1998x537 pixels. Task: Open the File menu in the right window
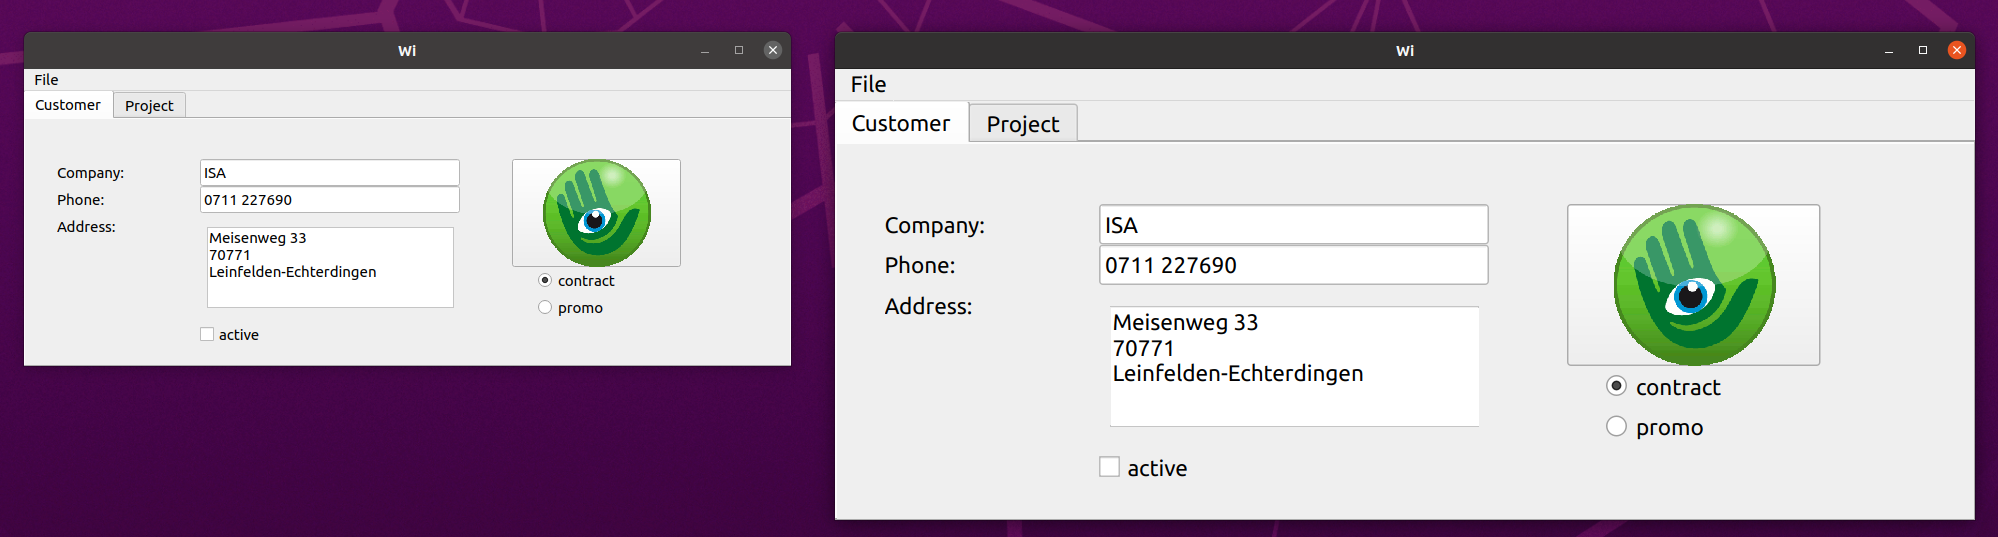pos(868,85)
